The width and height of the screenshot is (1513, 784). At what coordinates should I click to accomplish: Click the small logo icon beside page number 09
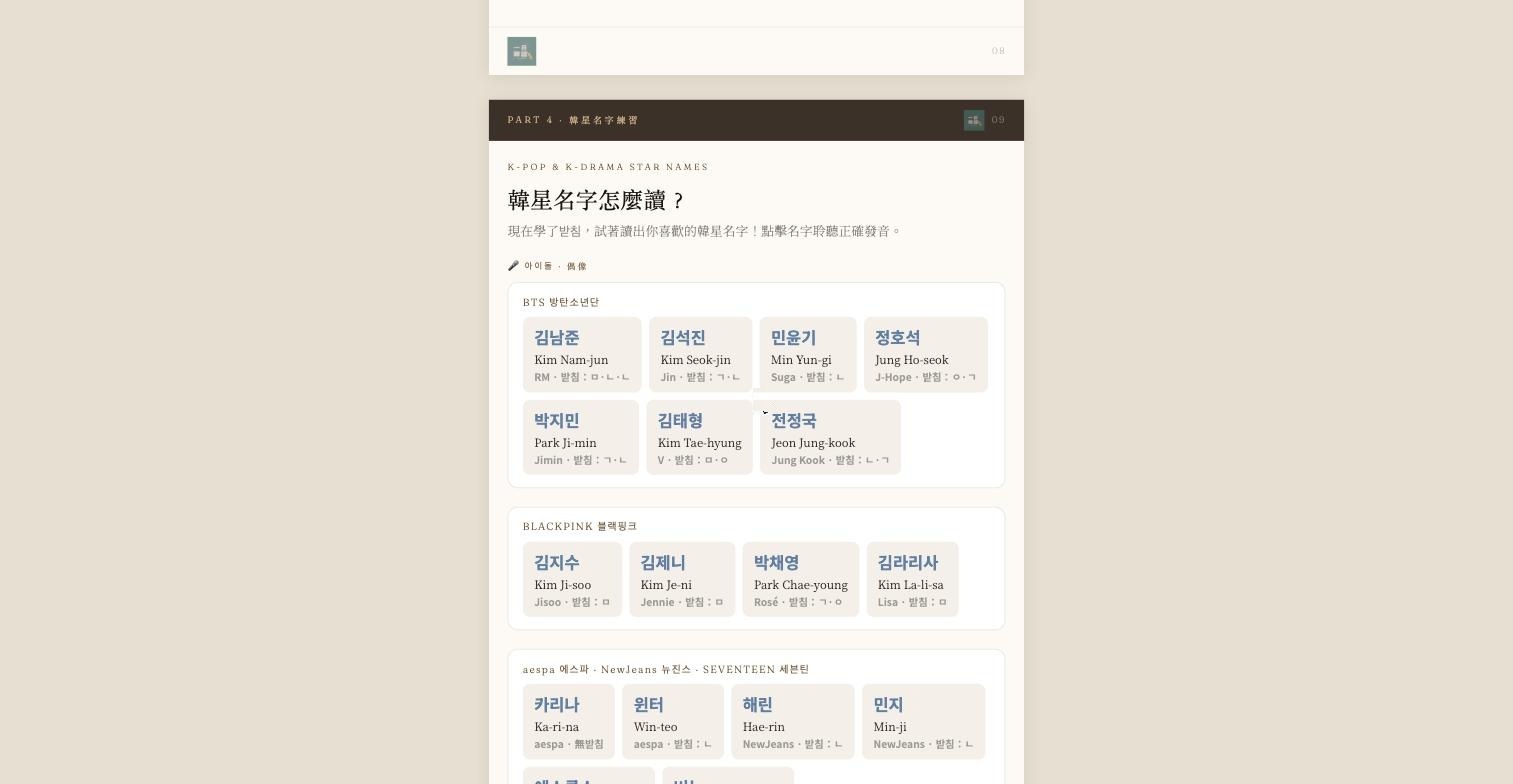[974, 120]
